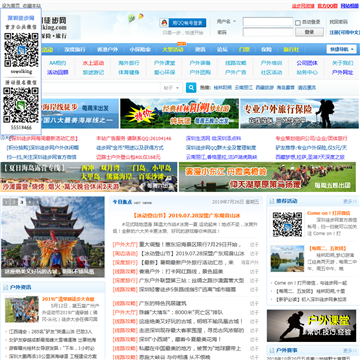Open 论坛 in the main navigation

(x=222, y=50)
